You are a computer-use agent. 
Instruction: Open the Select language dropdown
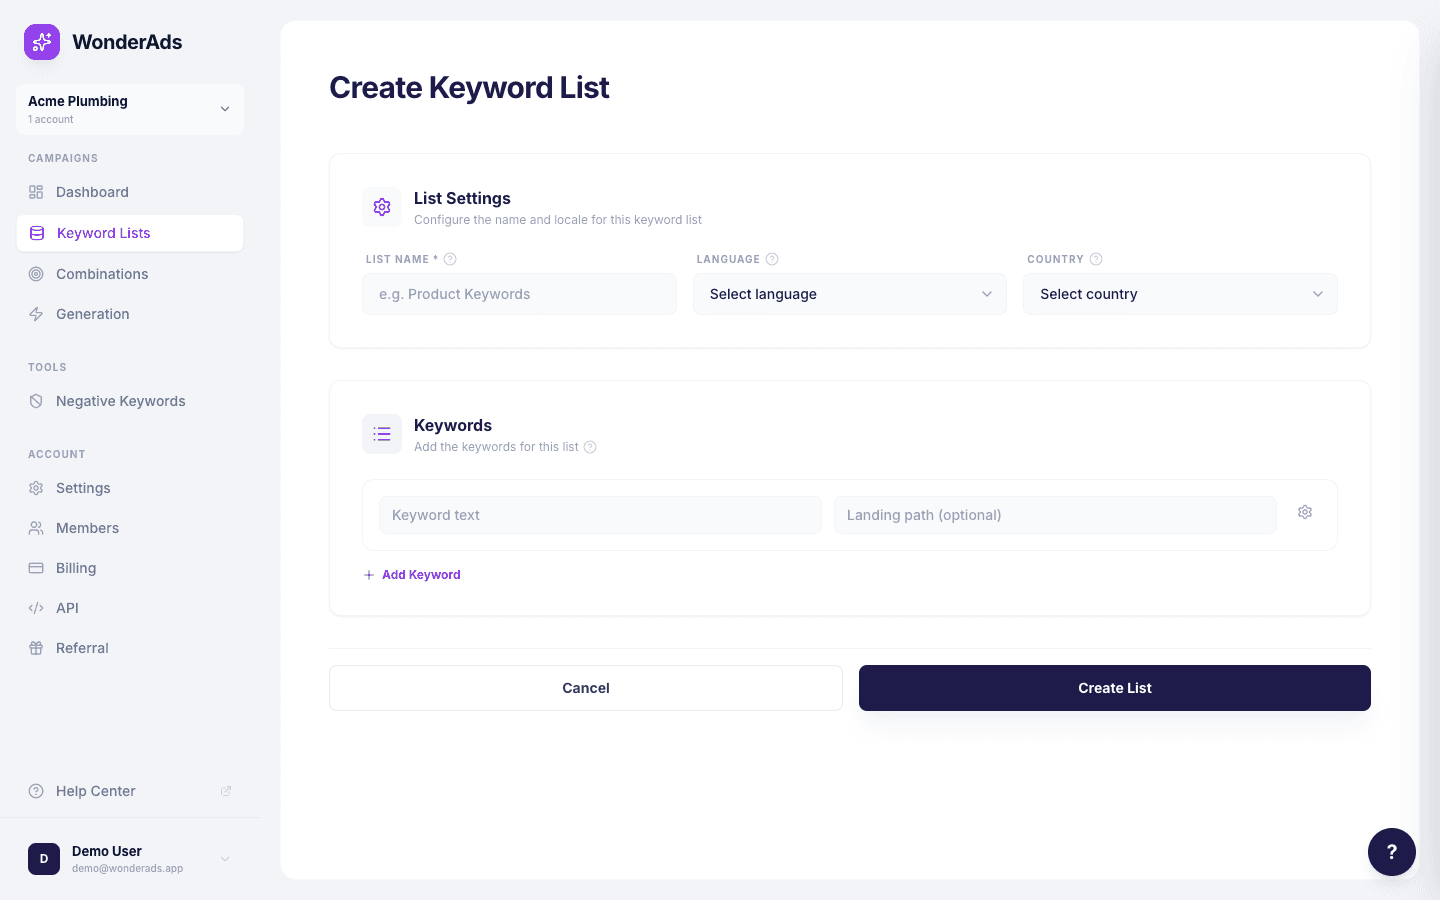[x=849, y=293]
